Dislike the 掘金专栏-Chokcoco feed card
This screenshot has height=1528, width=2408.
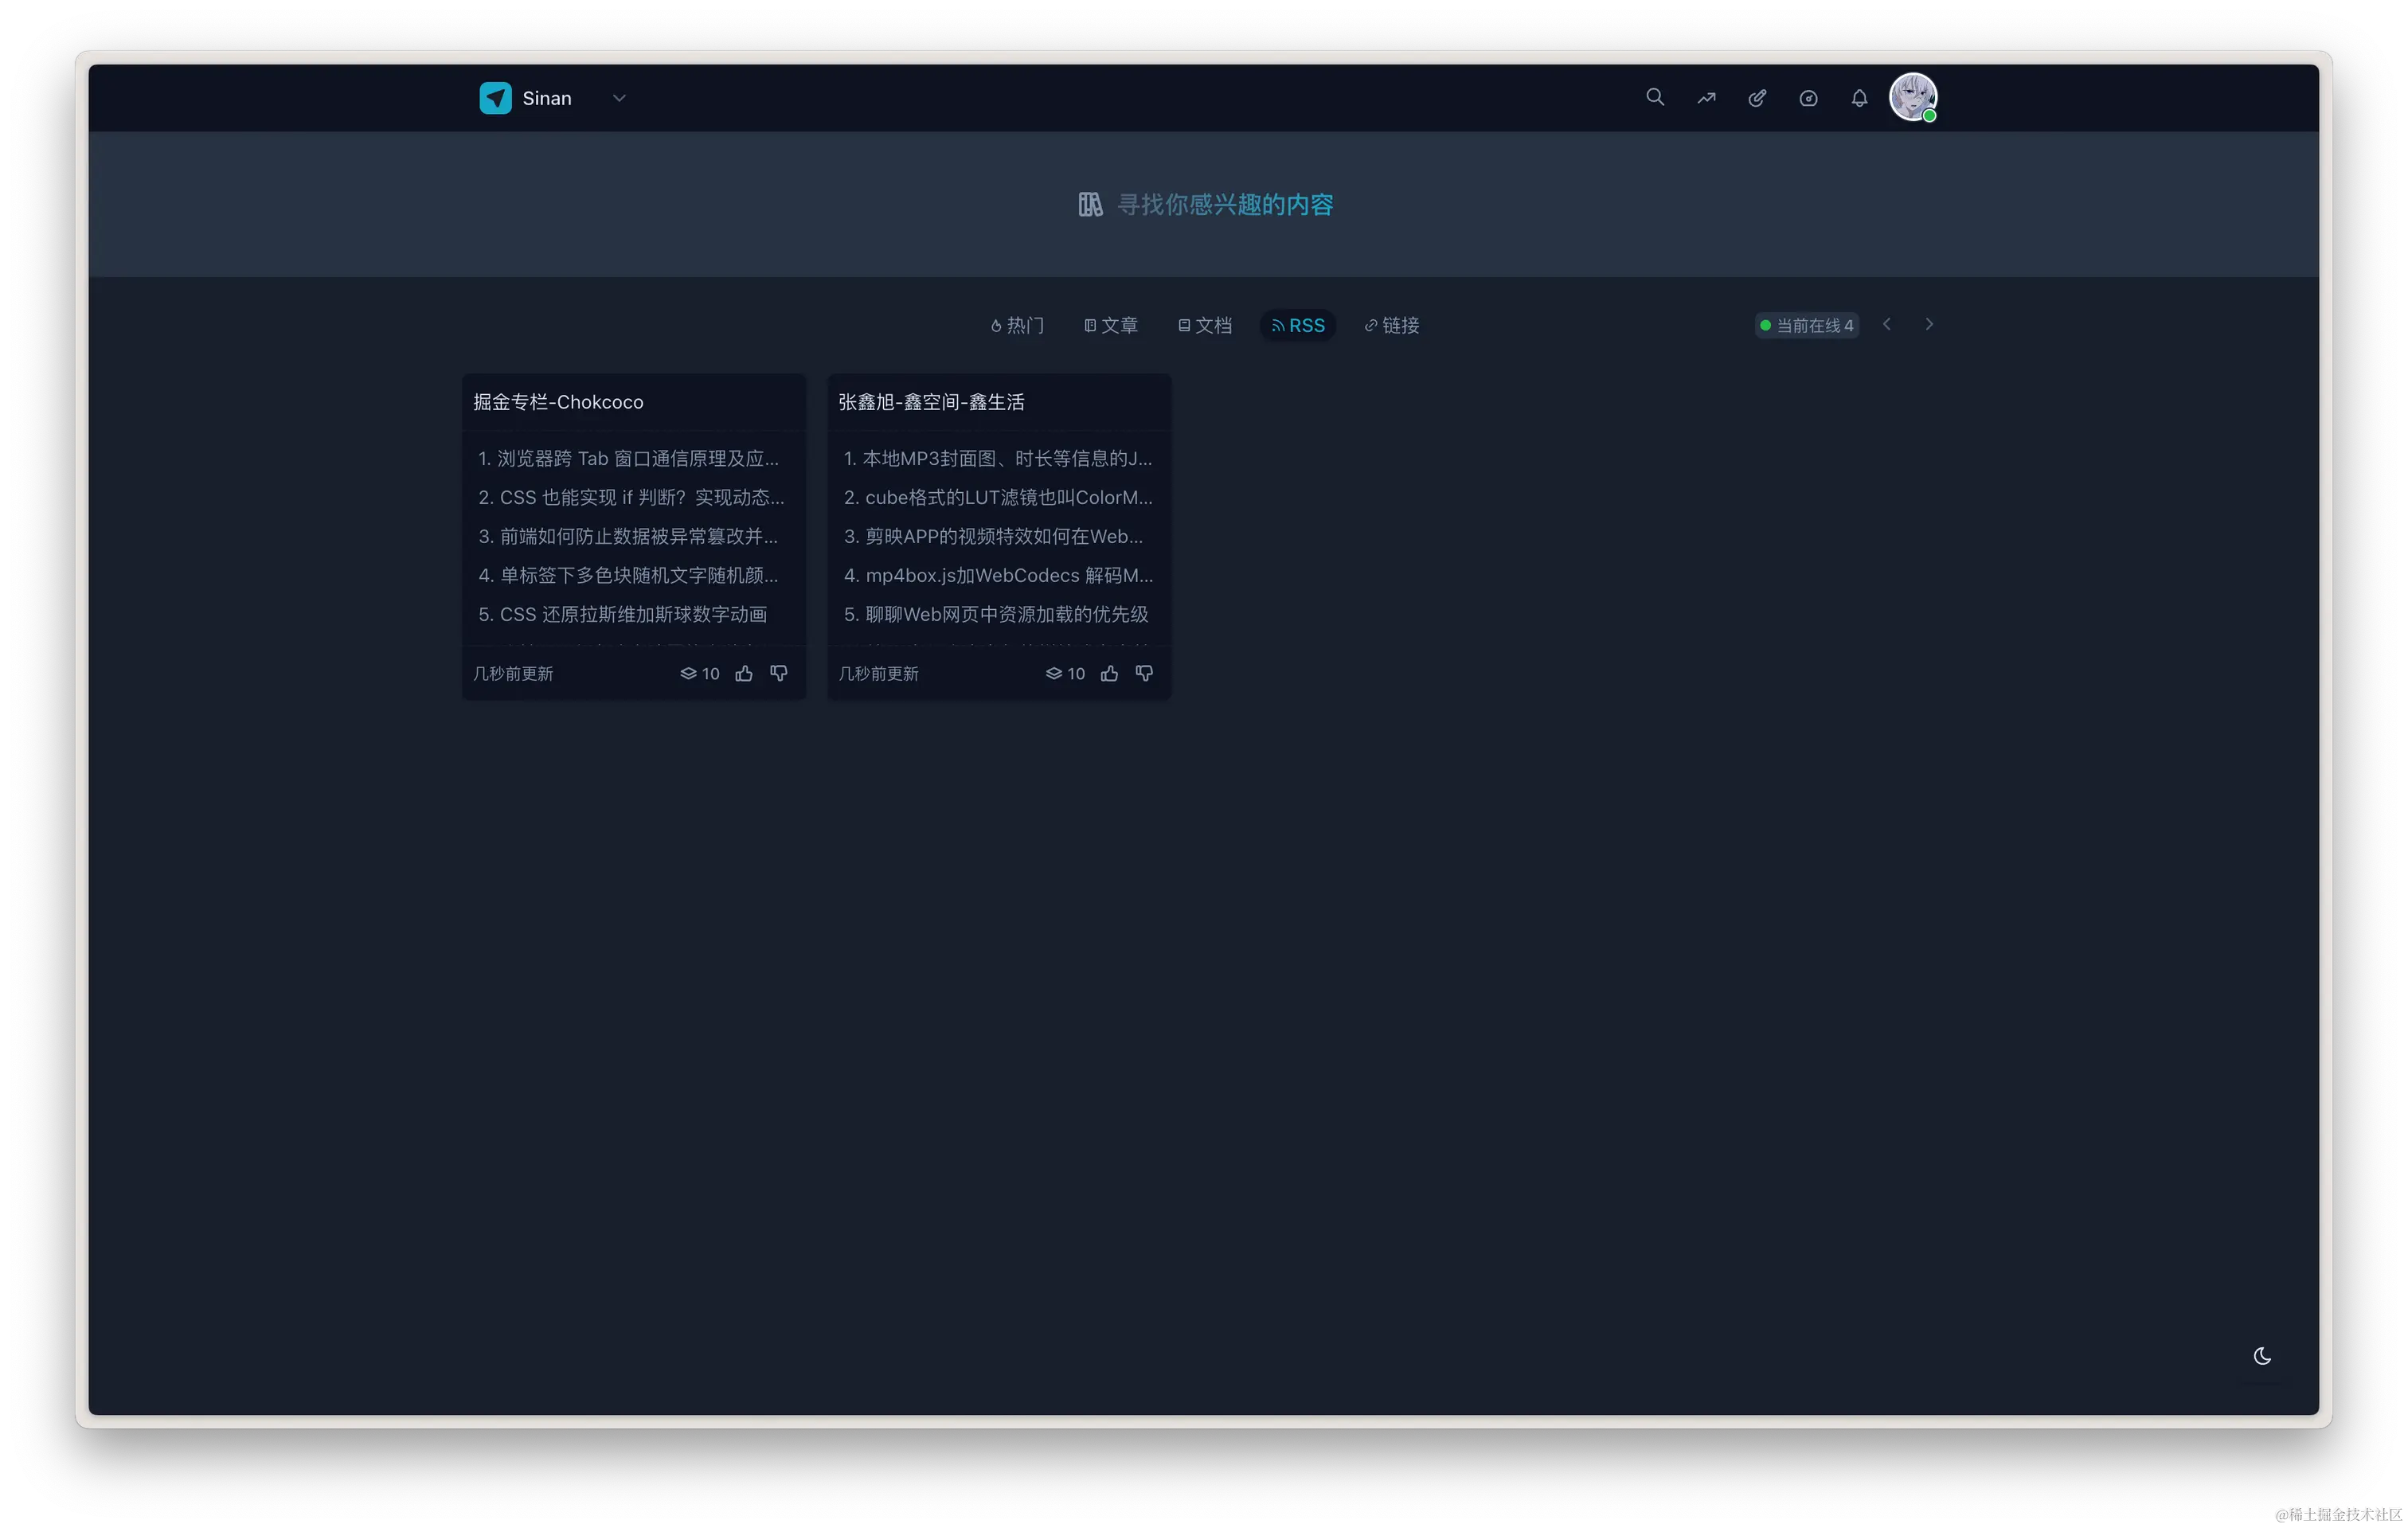click(779, 674)
